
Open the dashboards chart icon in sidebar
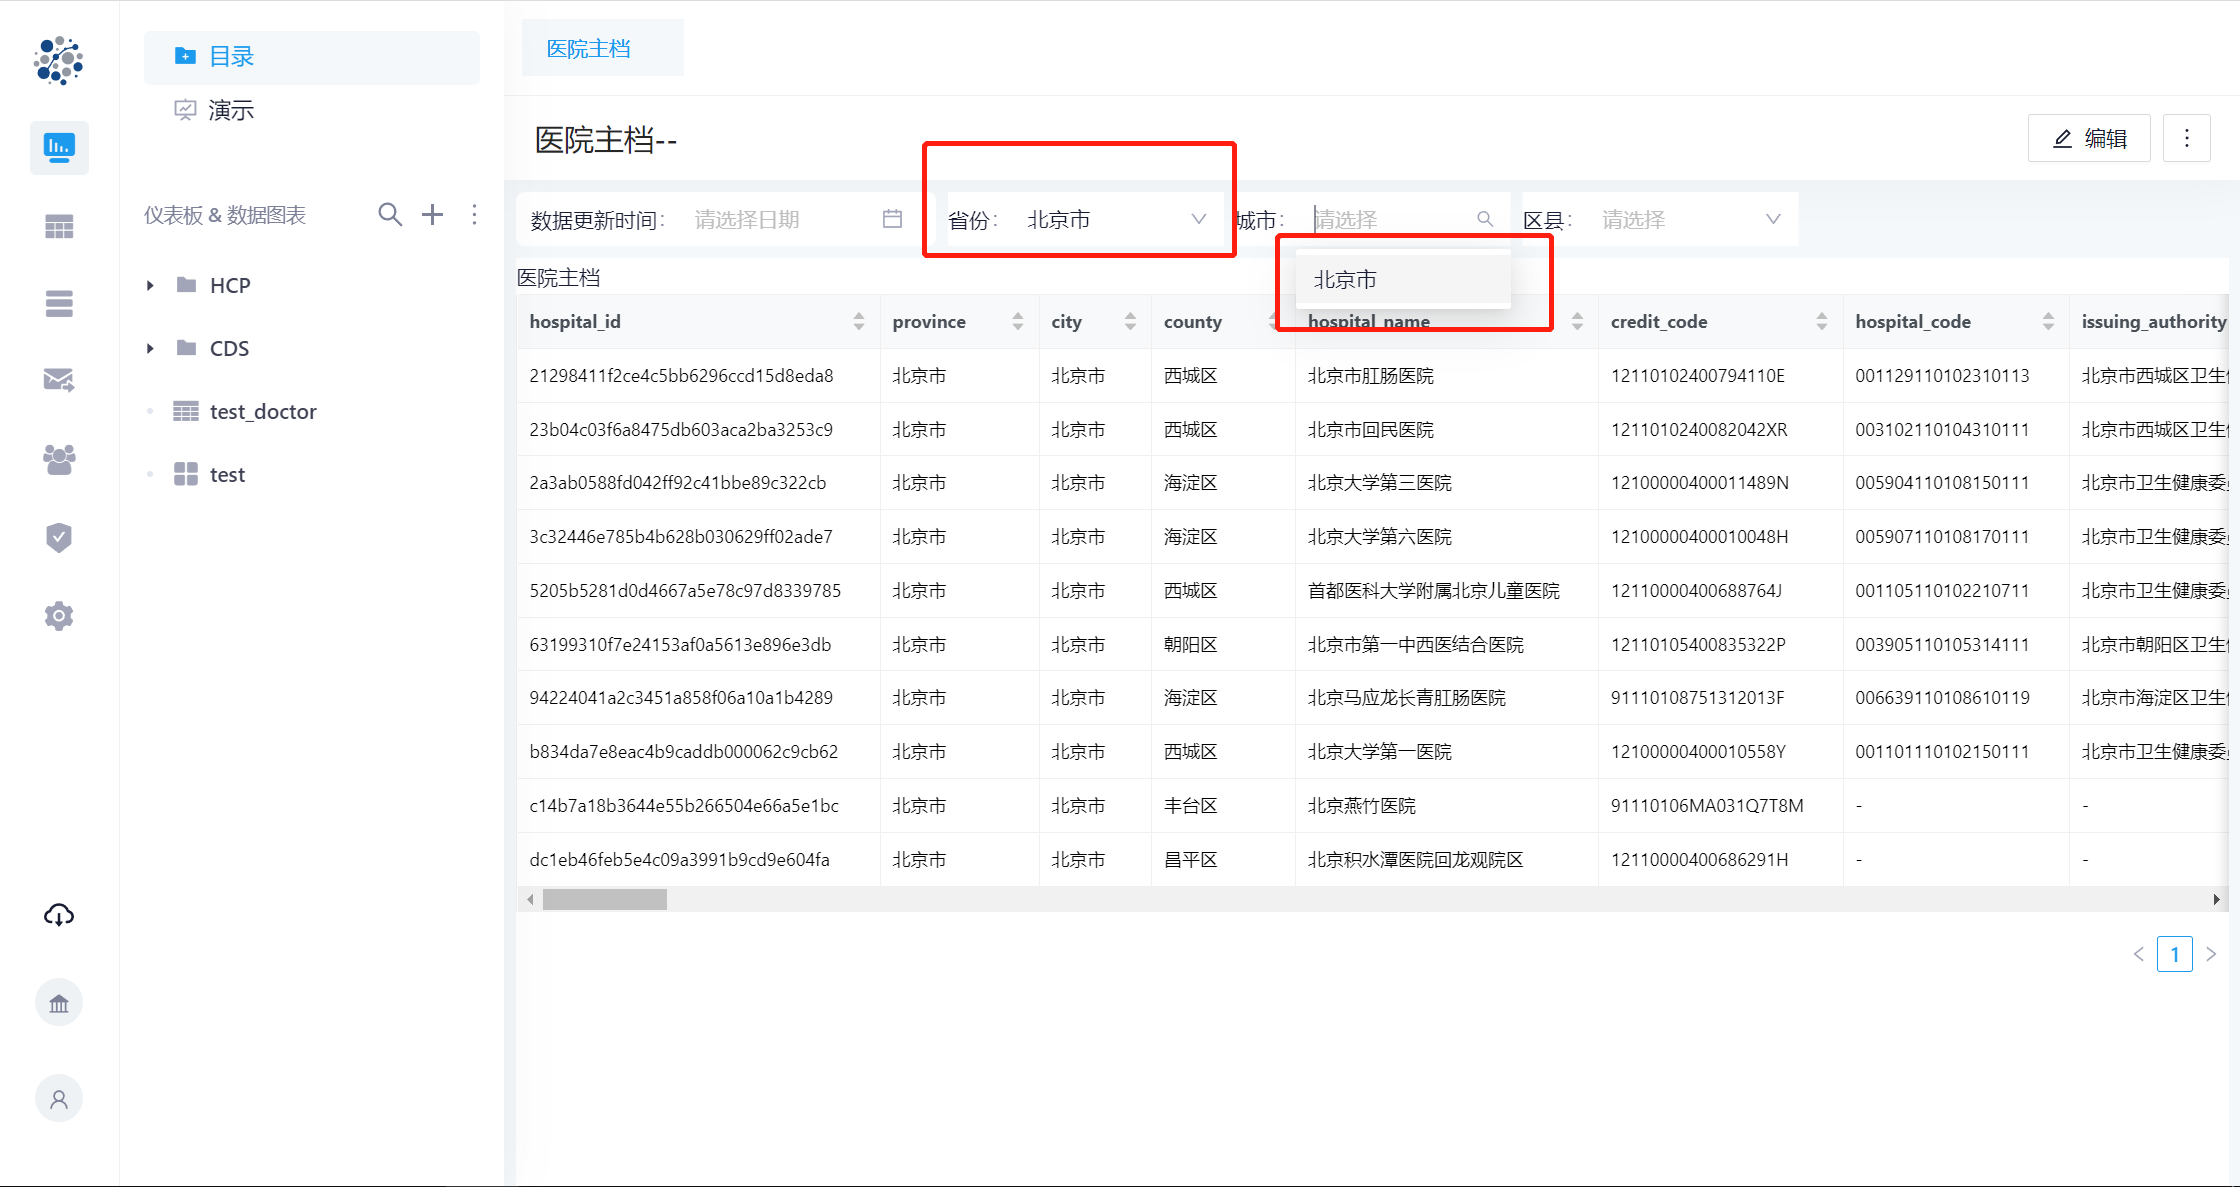59,148
